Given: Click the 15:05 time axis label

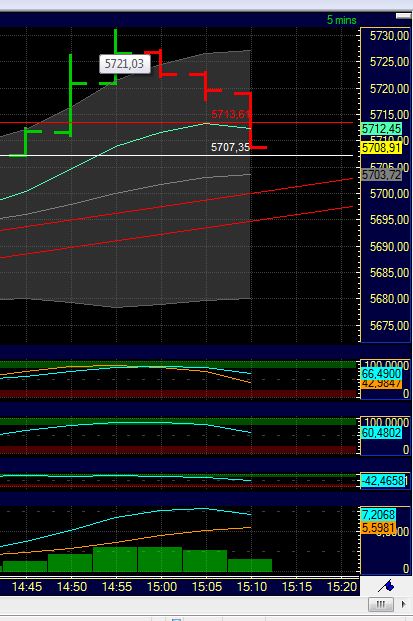Looking at the screenshot, I should (x=207, y=587).
